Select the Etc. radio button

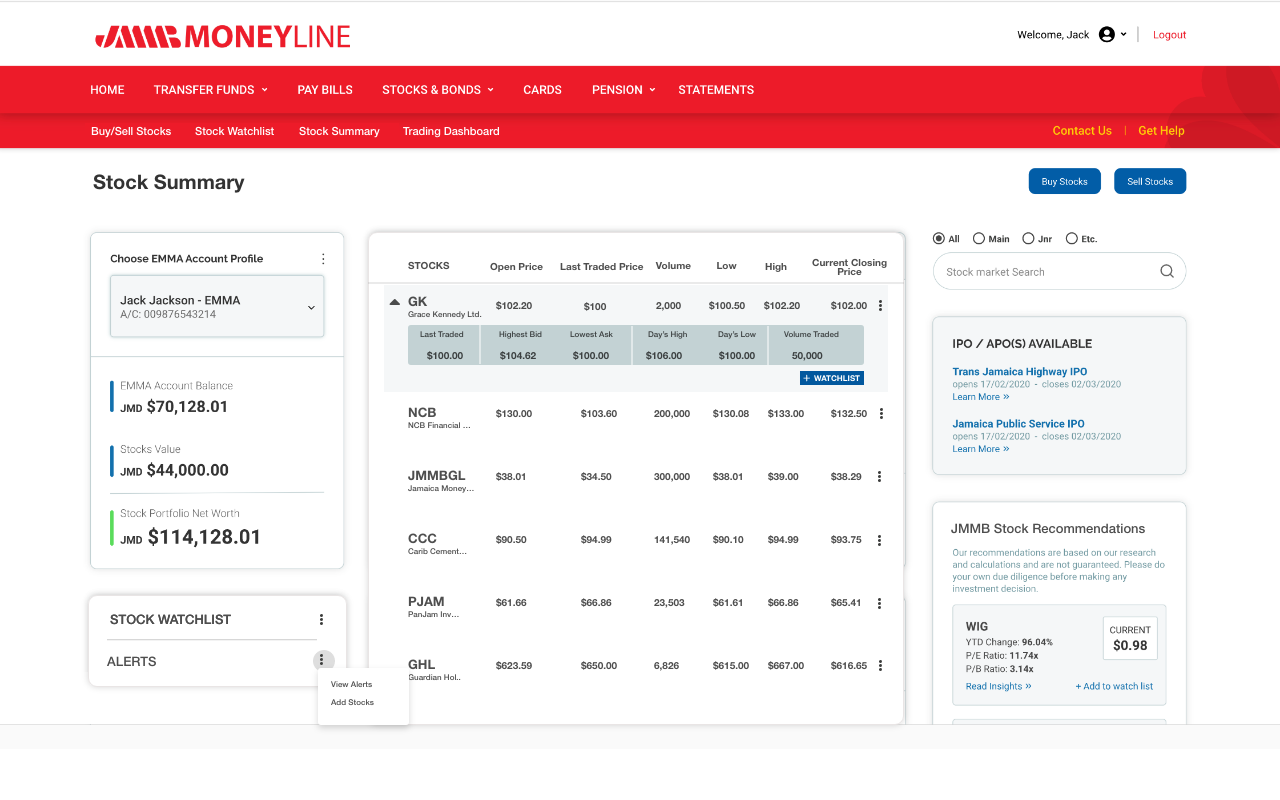[x=1072, y=239]
